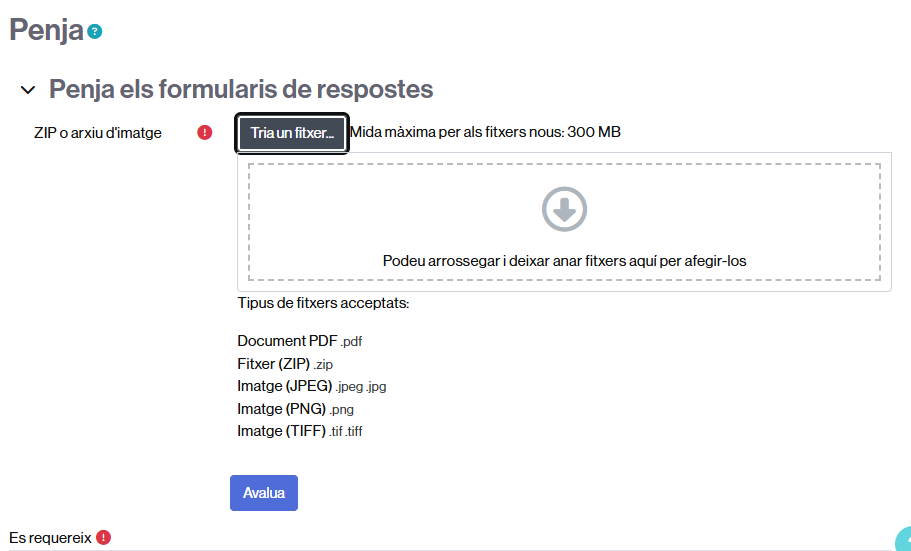Click the 'Penja' page title
This screenshot has width=911, height=551.
point(46,31)
